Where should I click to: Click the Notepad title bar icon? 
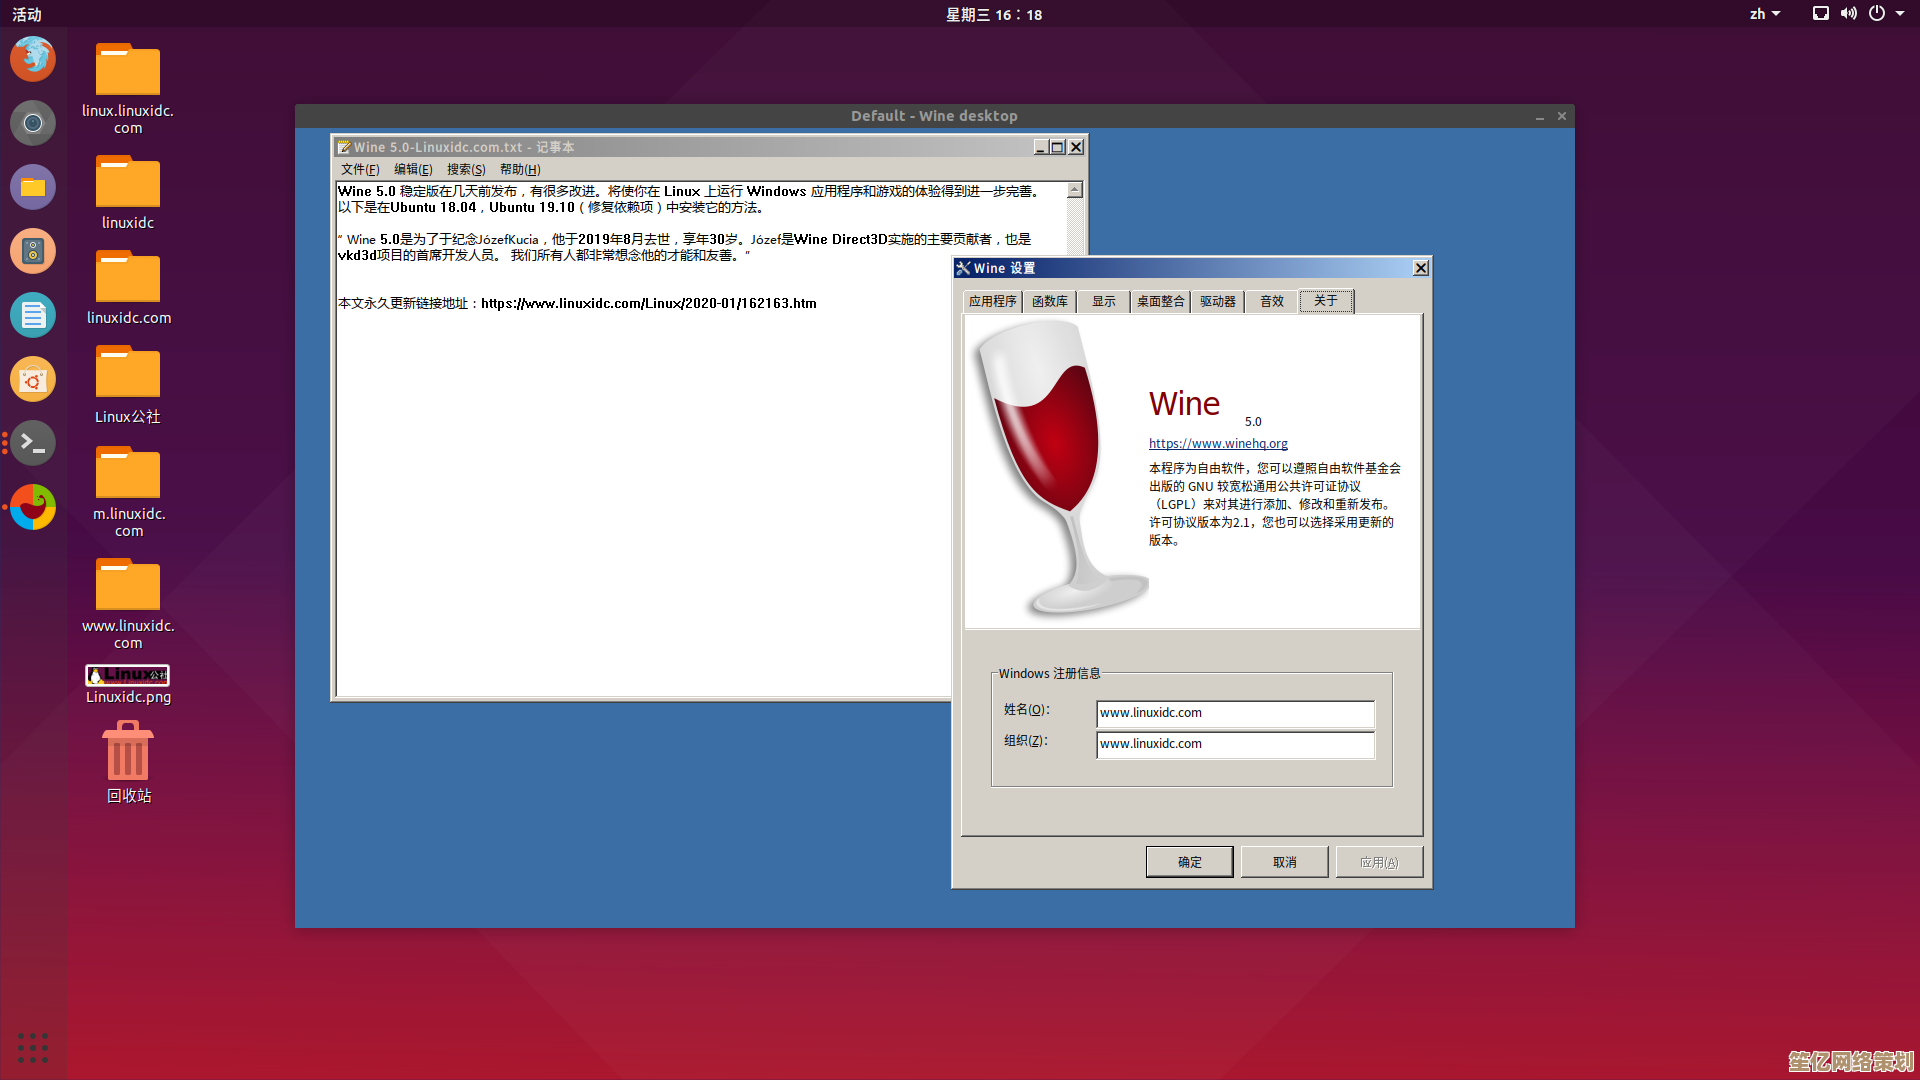click(x=344, y=147)
